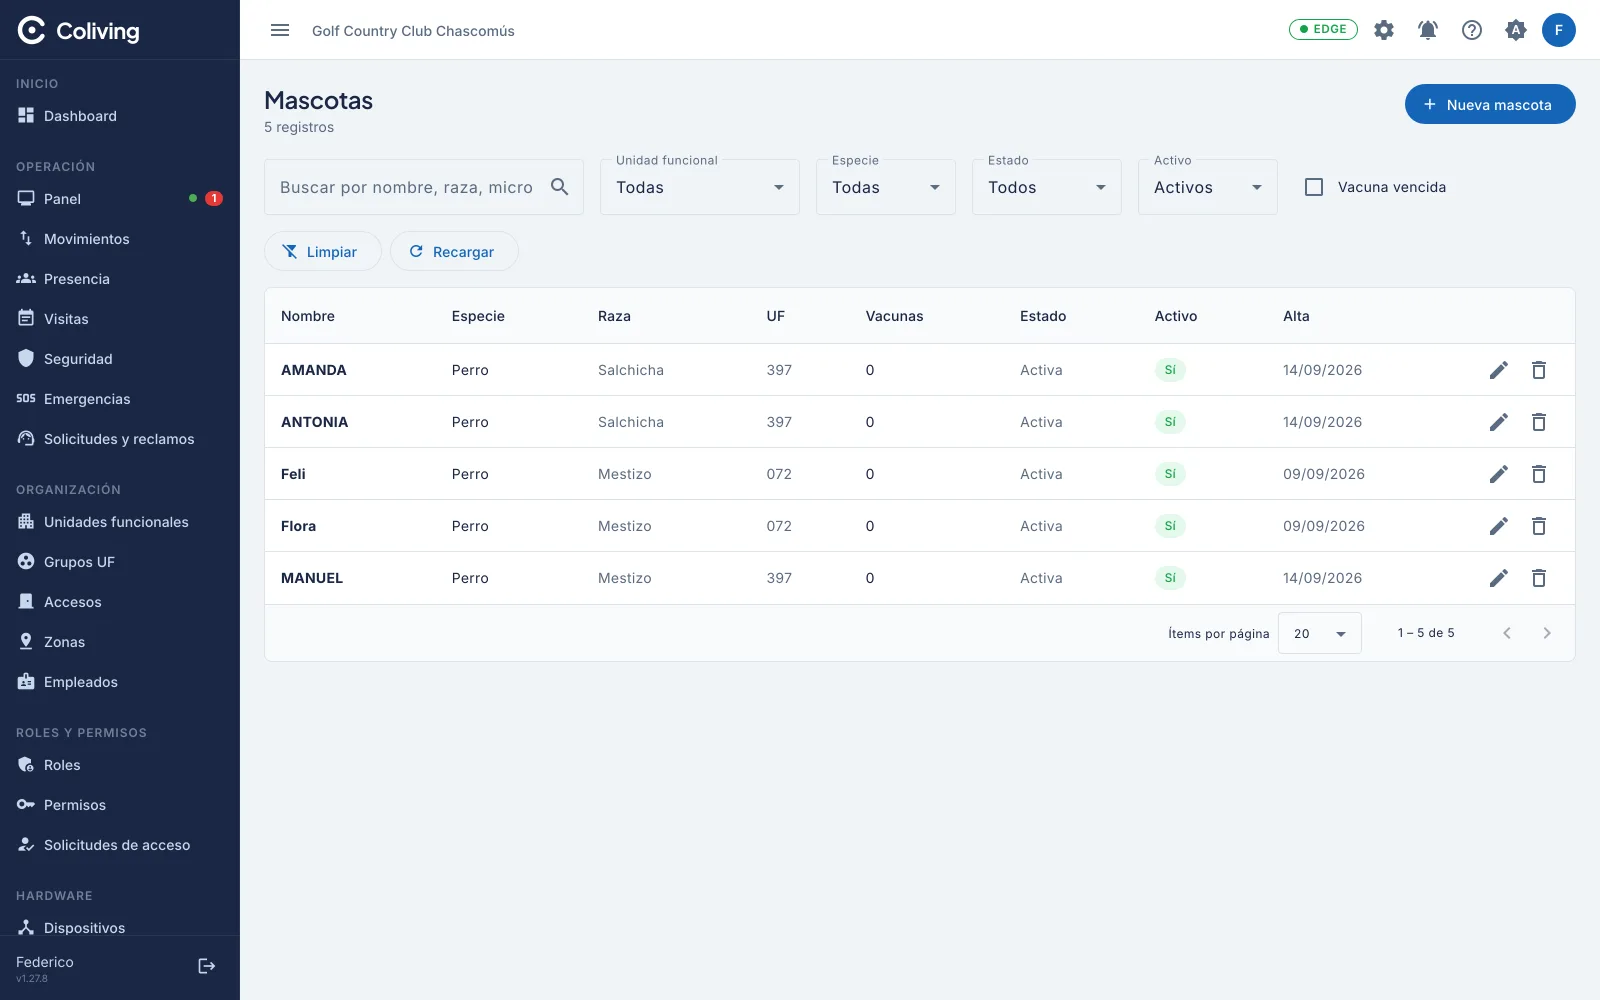Edit AMANDA pet with pencil icon
This screenshot has width=1600, height=1000.
pos(1499,370)
